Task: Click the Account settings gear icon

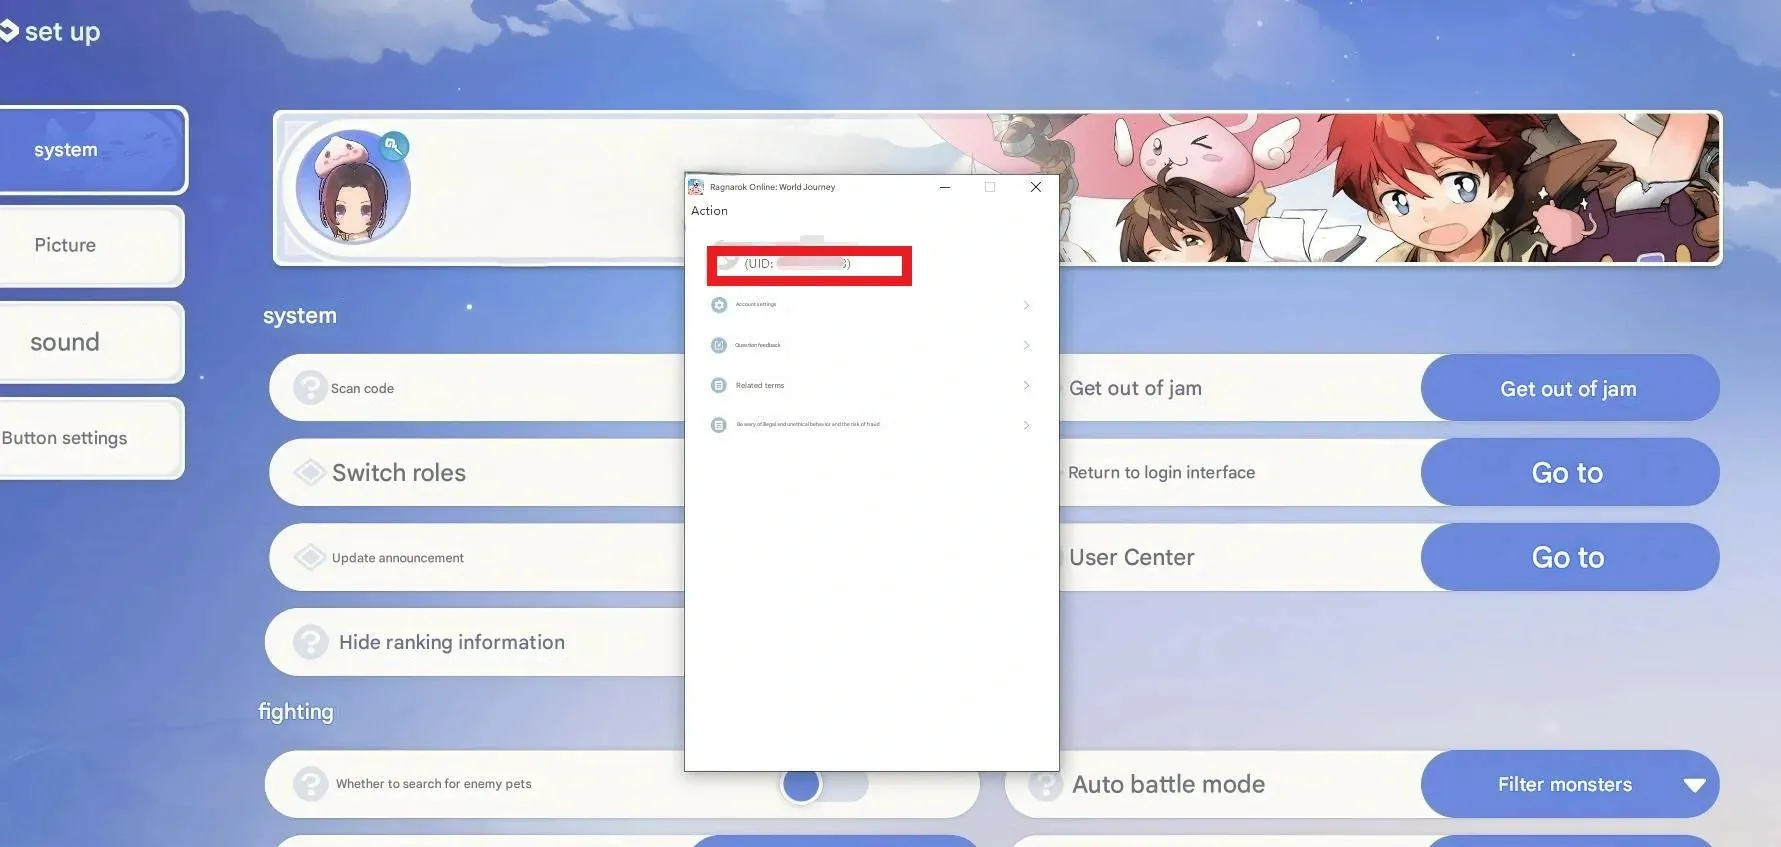Action: click(719, 305)
